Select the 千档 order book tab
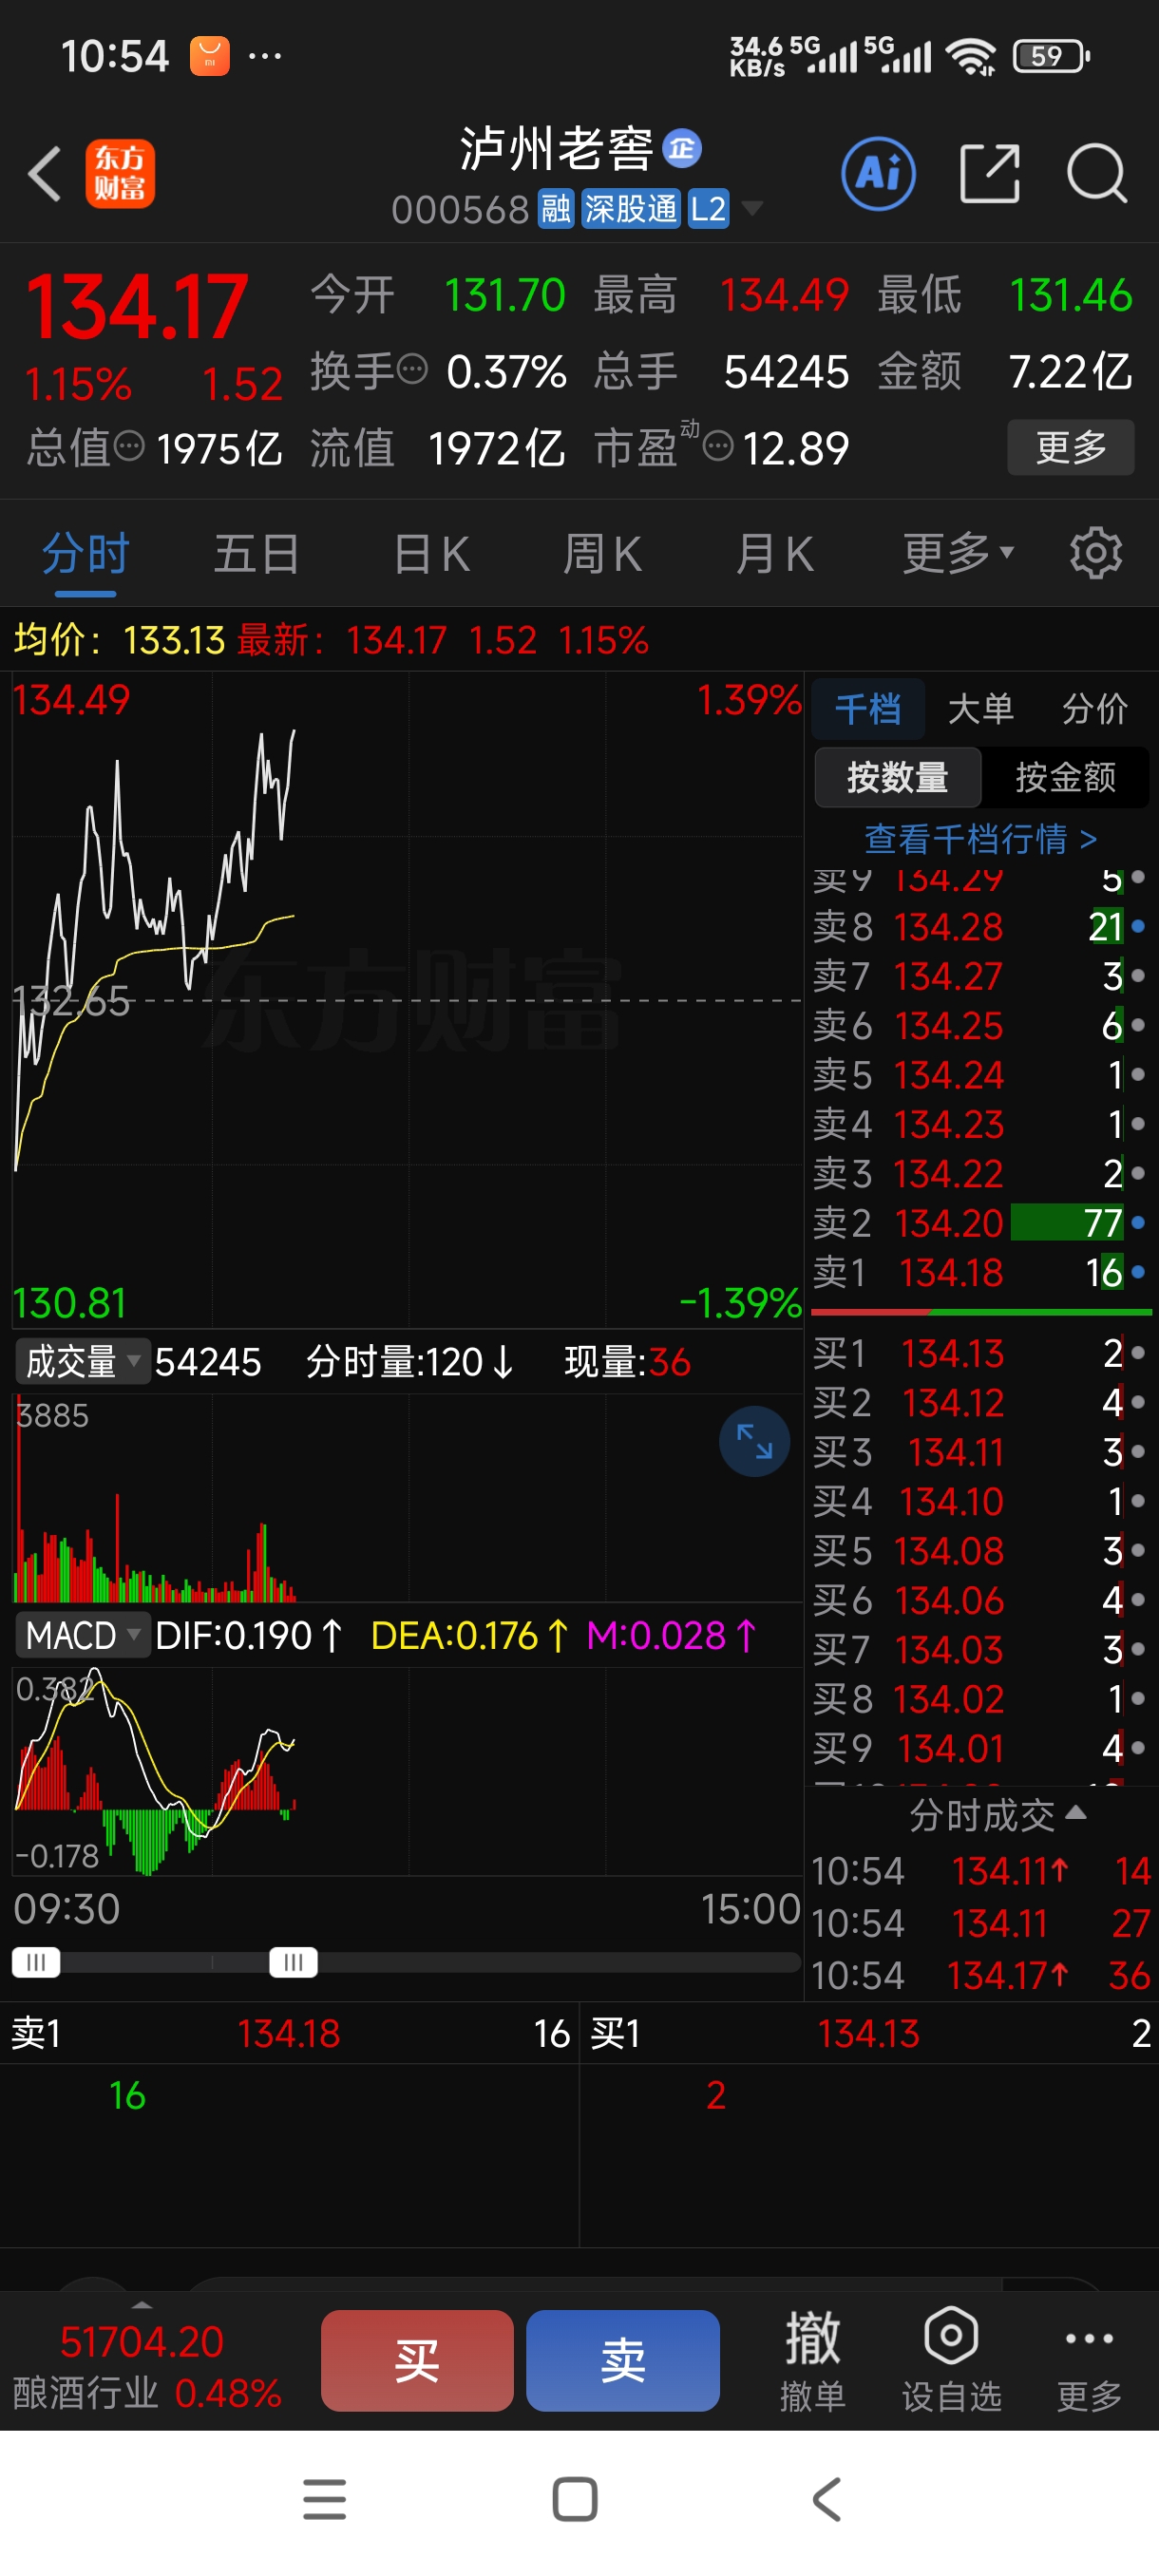Viewport: 1159px width, 2576px height. pyautogui.click(x=868, y=709)
